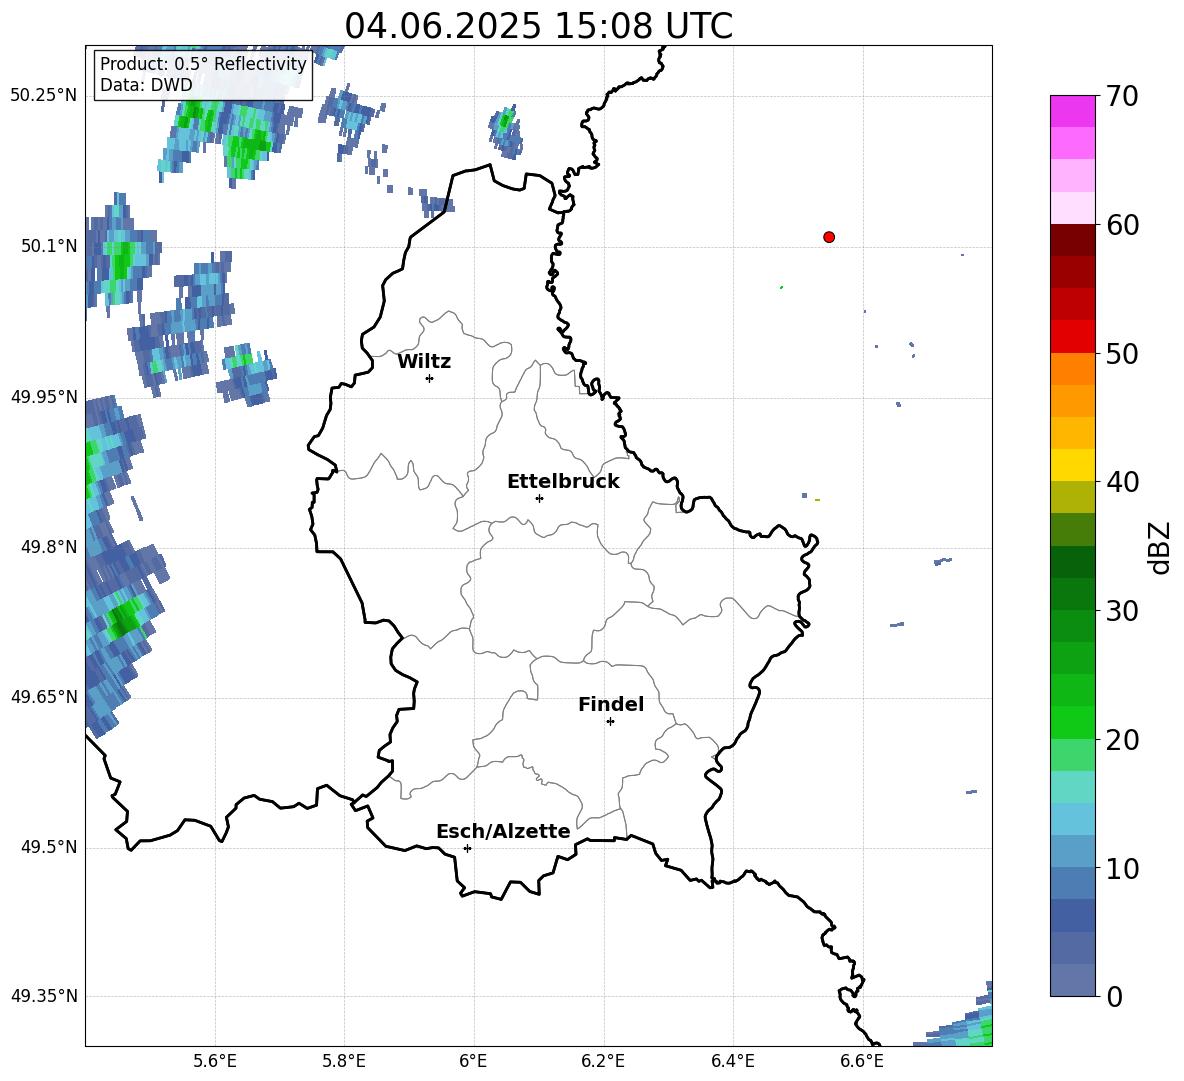Click the 50.25°N latitude label
The width and height of the screenshot is (1184, 1081).
click(x=44, y=96)
